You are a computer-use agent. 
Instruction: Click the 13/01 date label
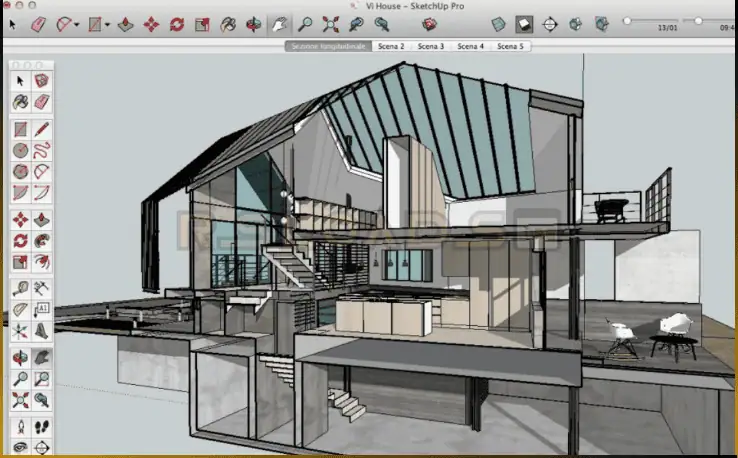(x=667, y=28)
